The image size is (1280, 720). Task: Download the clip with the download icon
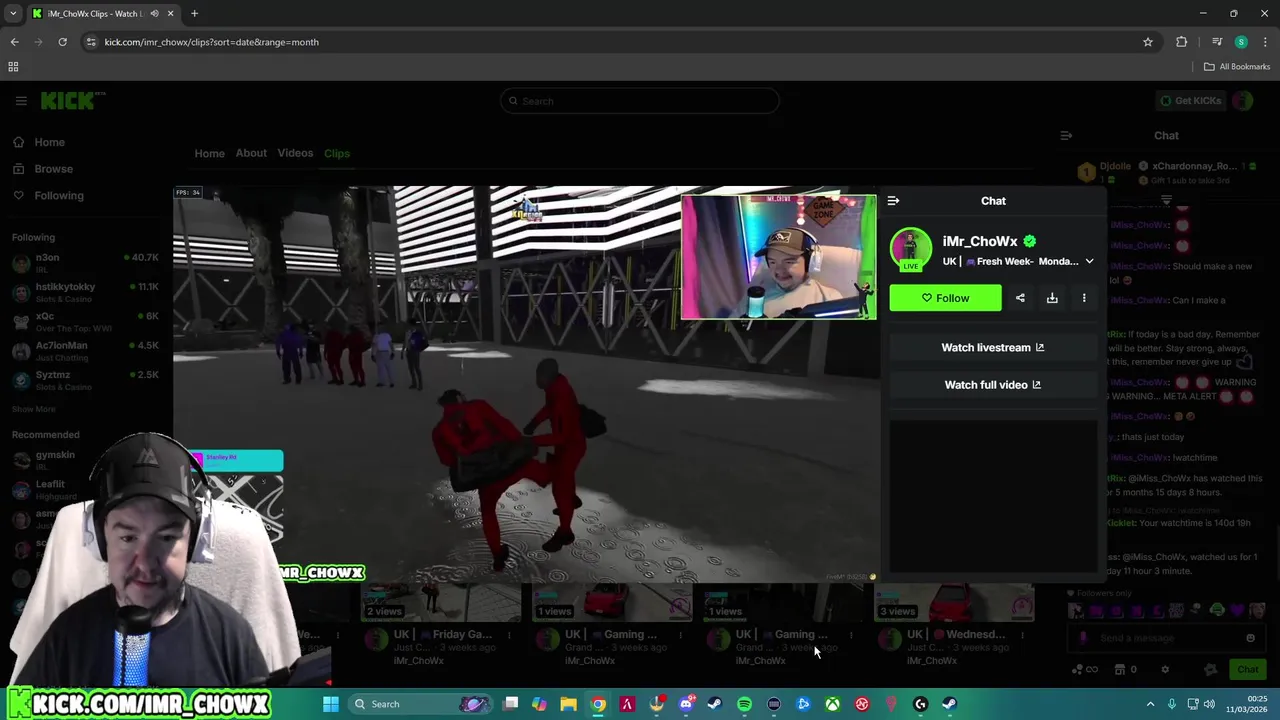pos(1052,298)
